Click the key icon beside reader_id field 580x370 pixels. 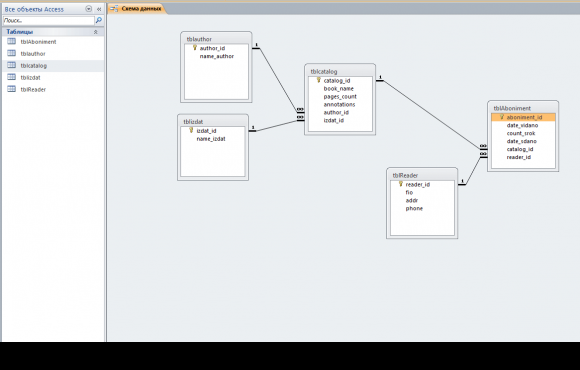[x=400, y=184]
